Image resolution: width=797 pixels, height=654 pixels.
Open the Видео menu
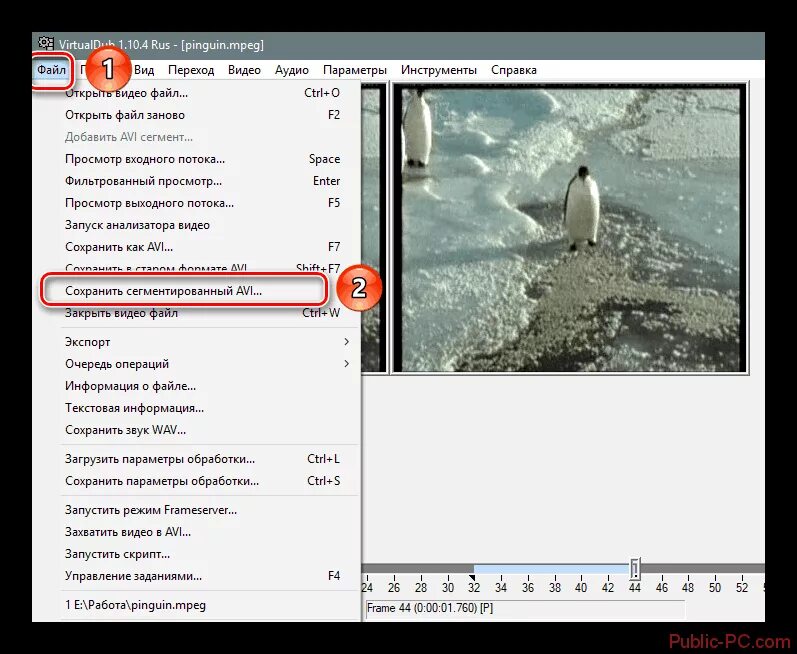(244, 70)
